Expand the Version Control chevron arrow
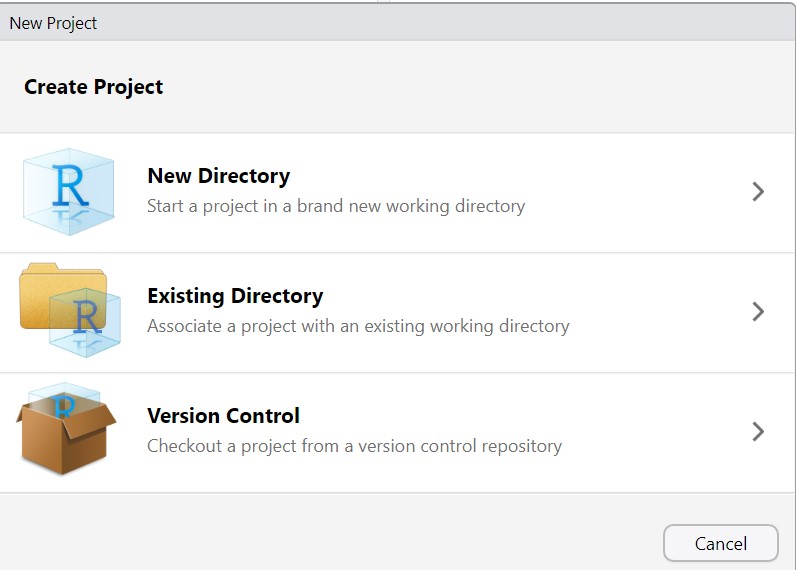This screenshot has height=570, width=796. pos(757,432)
